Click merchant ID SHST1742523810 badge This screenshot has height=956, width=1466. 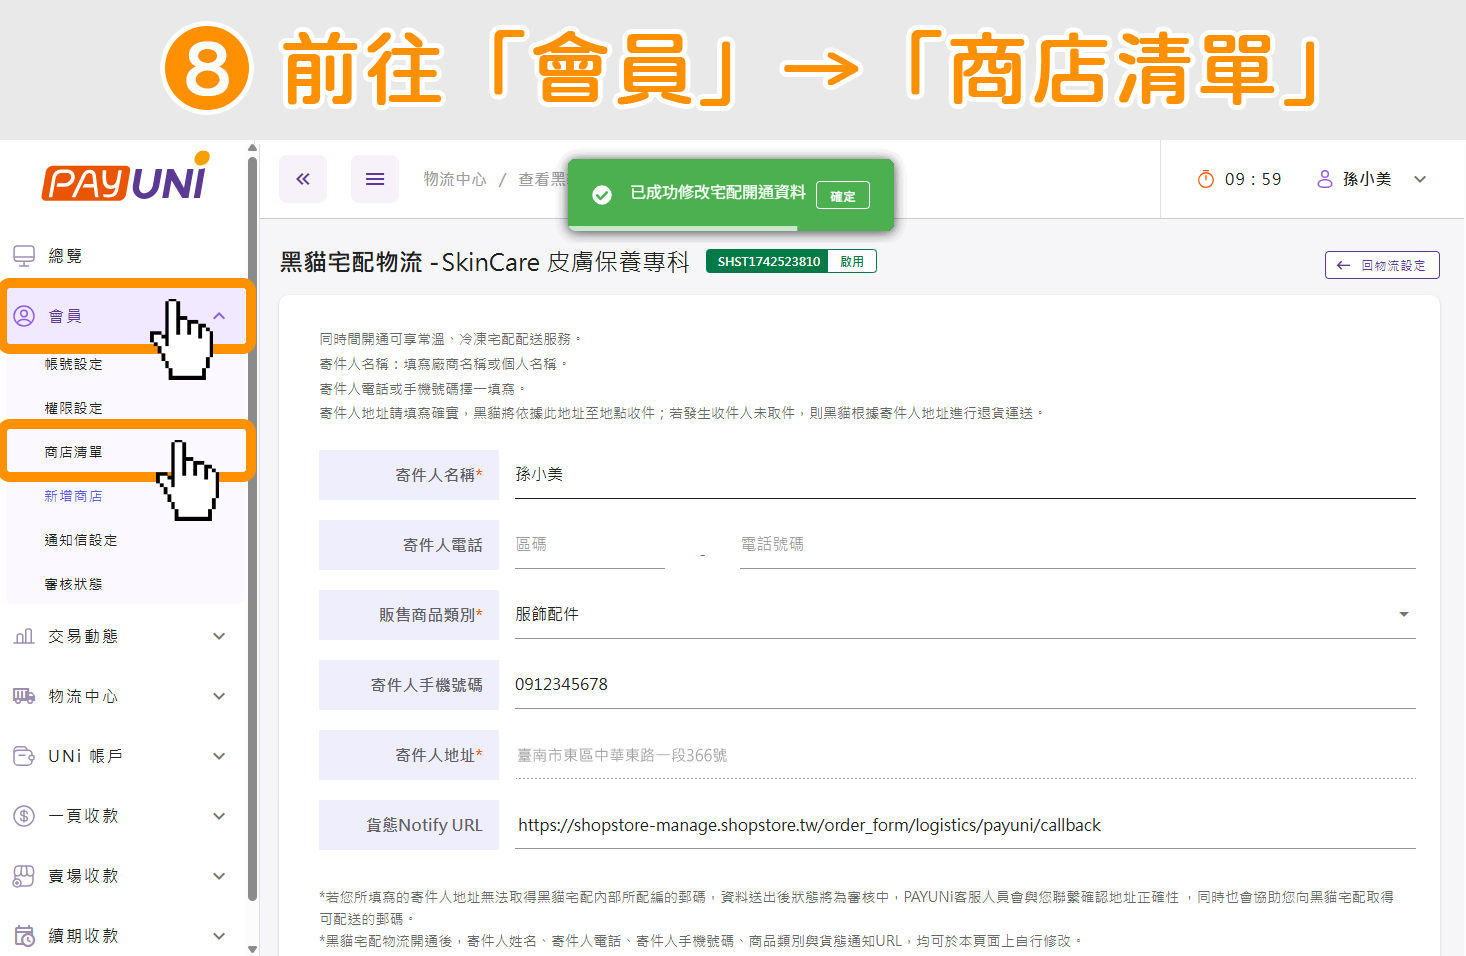(768, 261)
